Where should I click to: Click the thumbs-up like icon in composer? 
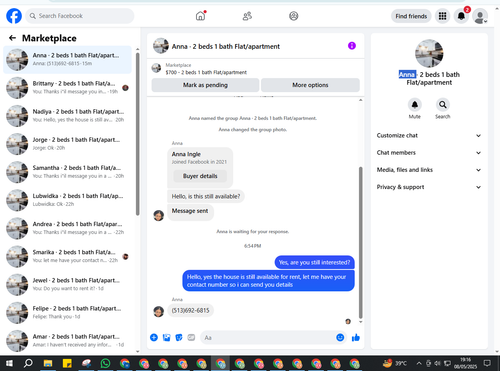click(x=356, y=338)
